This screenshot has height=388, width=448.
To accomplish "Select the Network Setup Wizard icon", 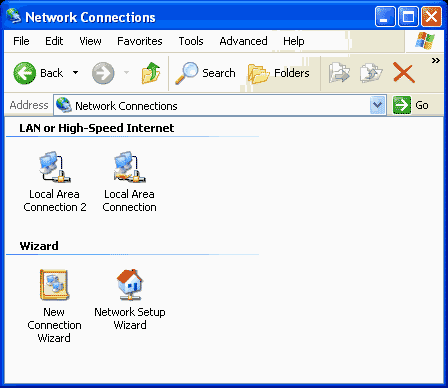I will pos(130,285).
